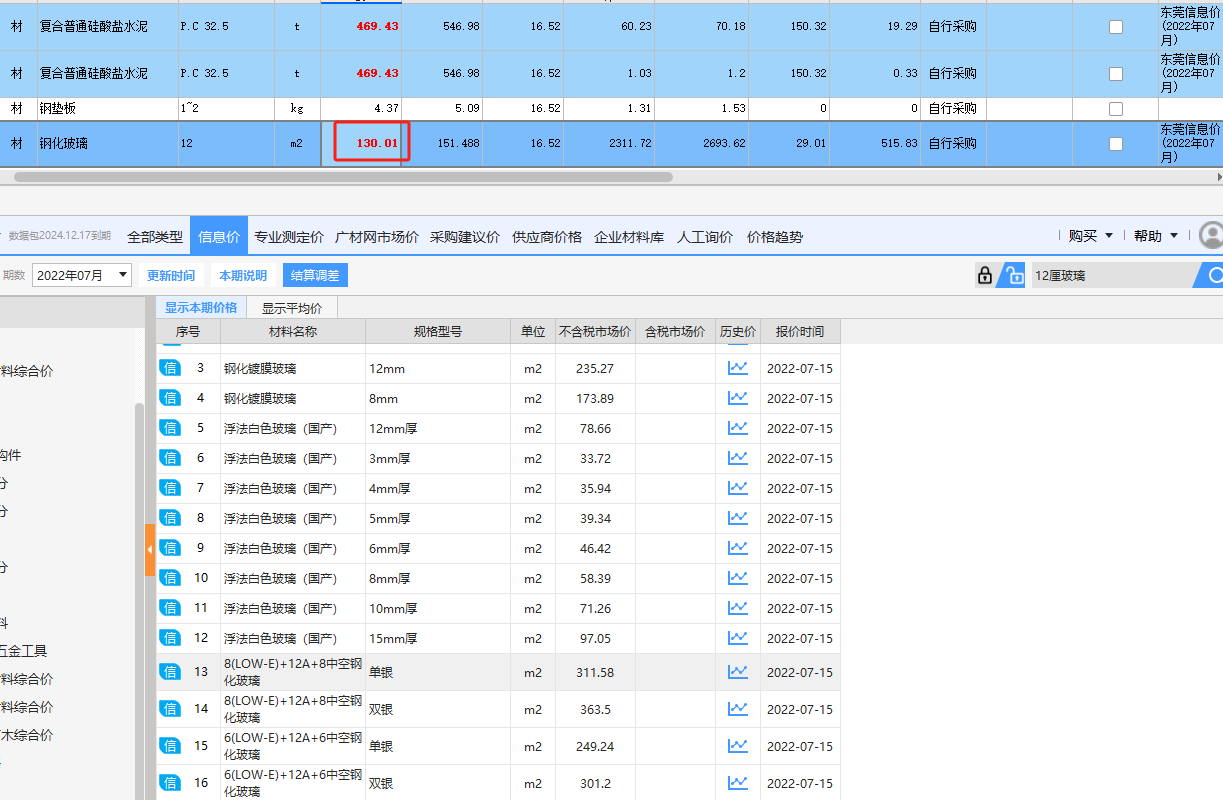The image size is (1223, 800).
Task: Click the 自行采购 cell in 钢化玻璃 row
Action: pos(953,143)
